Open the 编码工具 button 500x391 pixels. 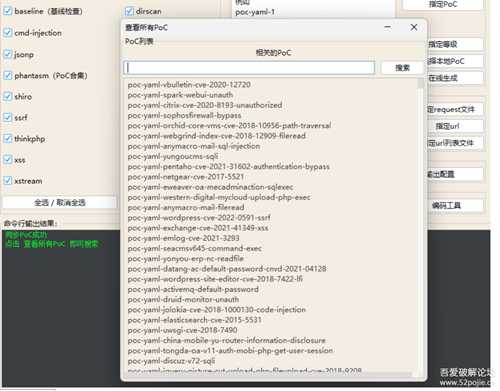pos(446,205)
